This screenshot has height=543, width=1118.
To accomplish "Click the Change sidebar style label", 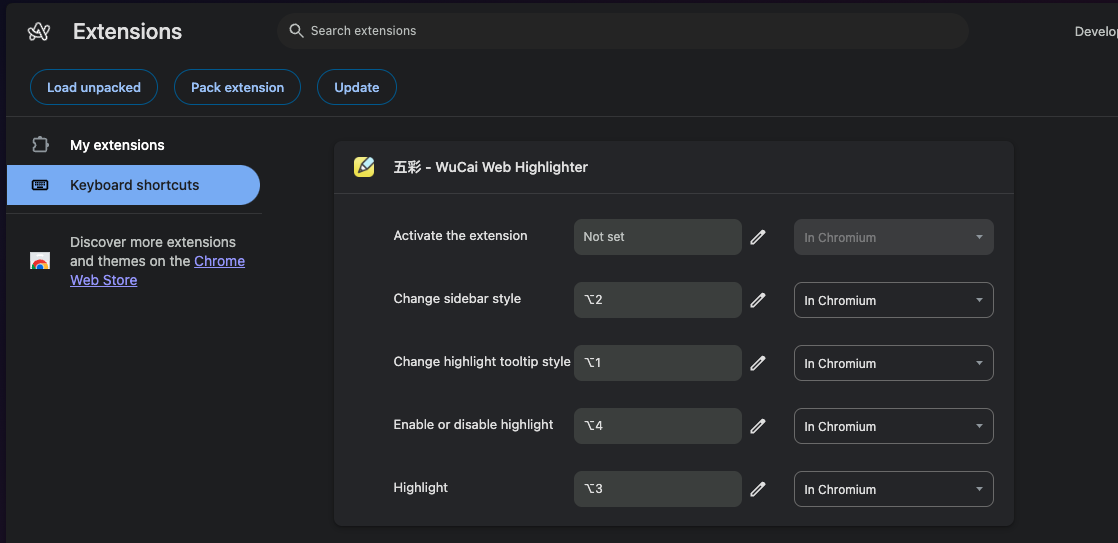I will point(457,299).
